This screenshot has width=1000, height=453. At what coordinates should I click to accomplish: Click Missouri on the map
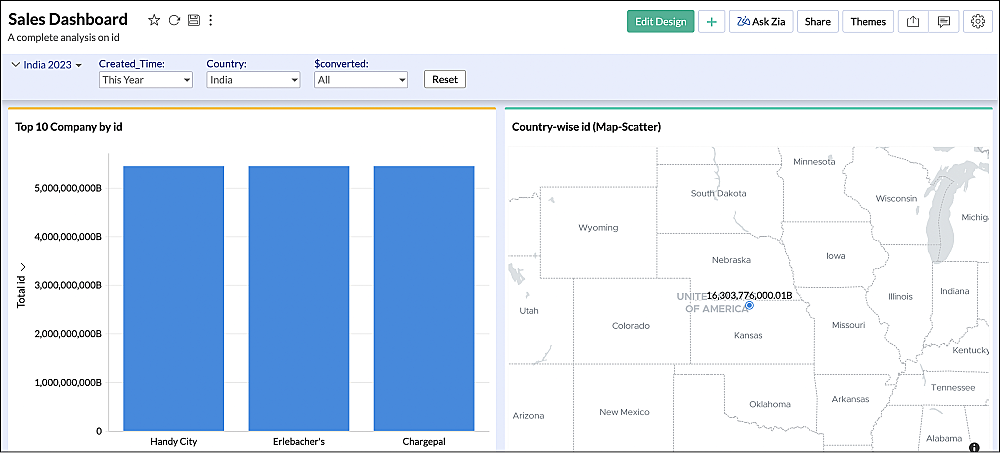[848, 325]
